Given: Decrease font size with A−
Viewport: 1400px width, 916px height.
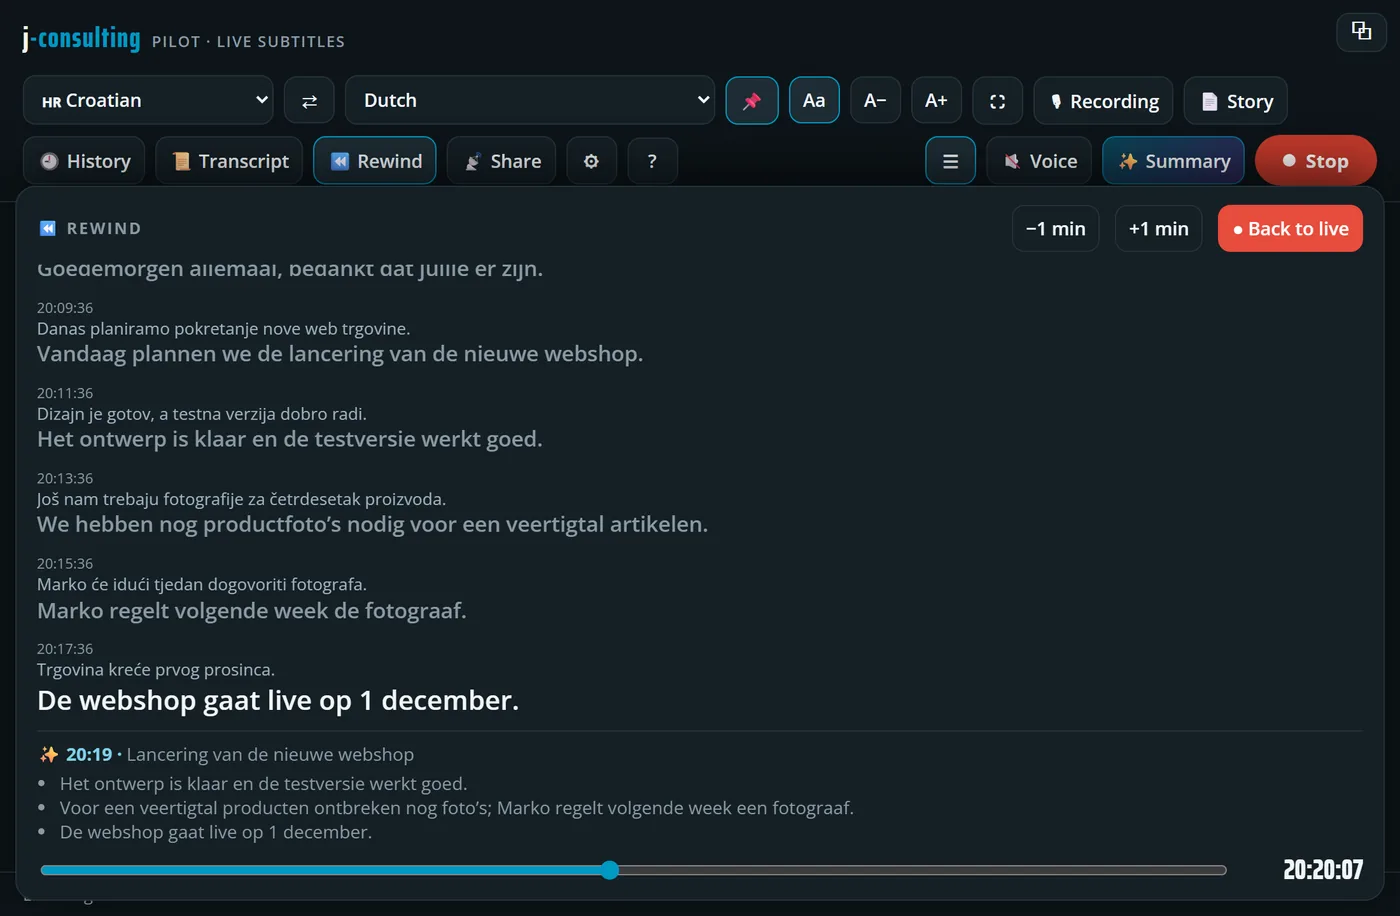Looking at the screenshot, I should pos(875,100).
